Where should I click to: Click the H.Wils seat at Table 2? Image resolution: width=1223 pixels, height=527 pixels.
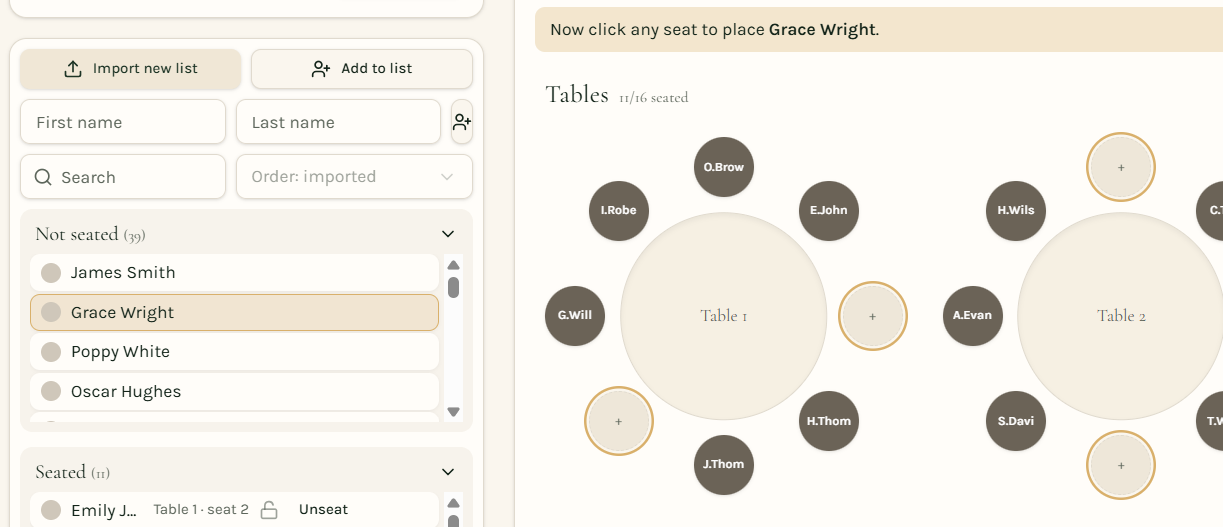(x=1016, y=211)
